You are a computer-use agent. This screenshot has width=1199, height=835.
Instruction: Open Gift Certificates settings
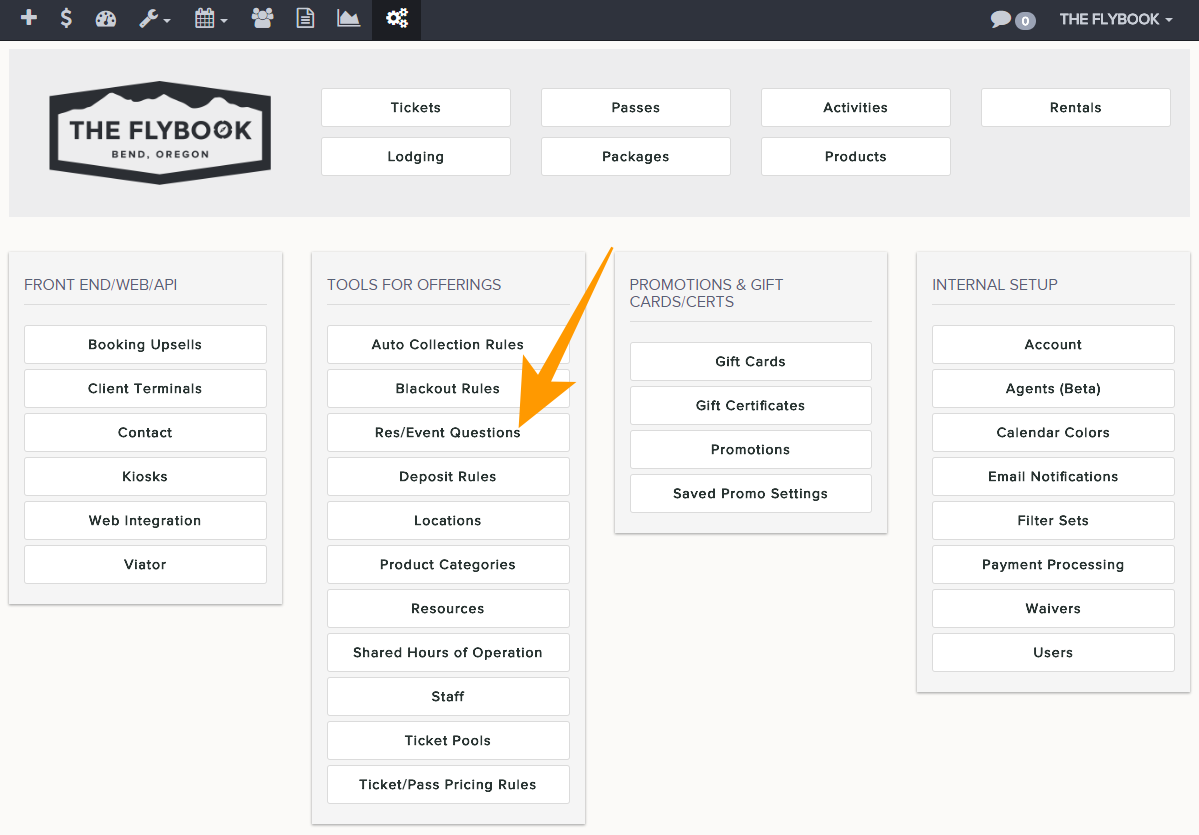tap(751, 405)
